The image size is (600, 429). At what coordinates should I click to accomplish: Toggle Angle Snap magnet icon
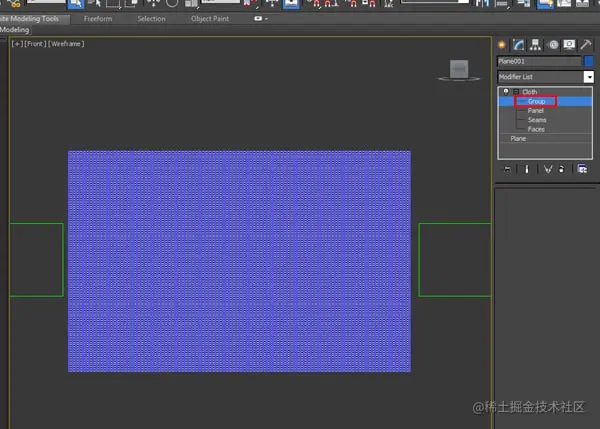click(x=331, y=4)
